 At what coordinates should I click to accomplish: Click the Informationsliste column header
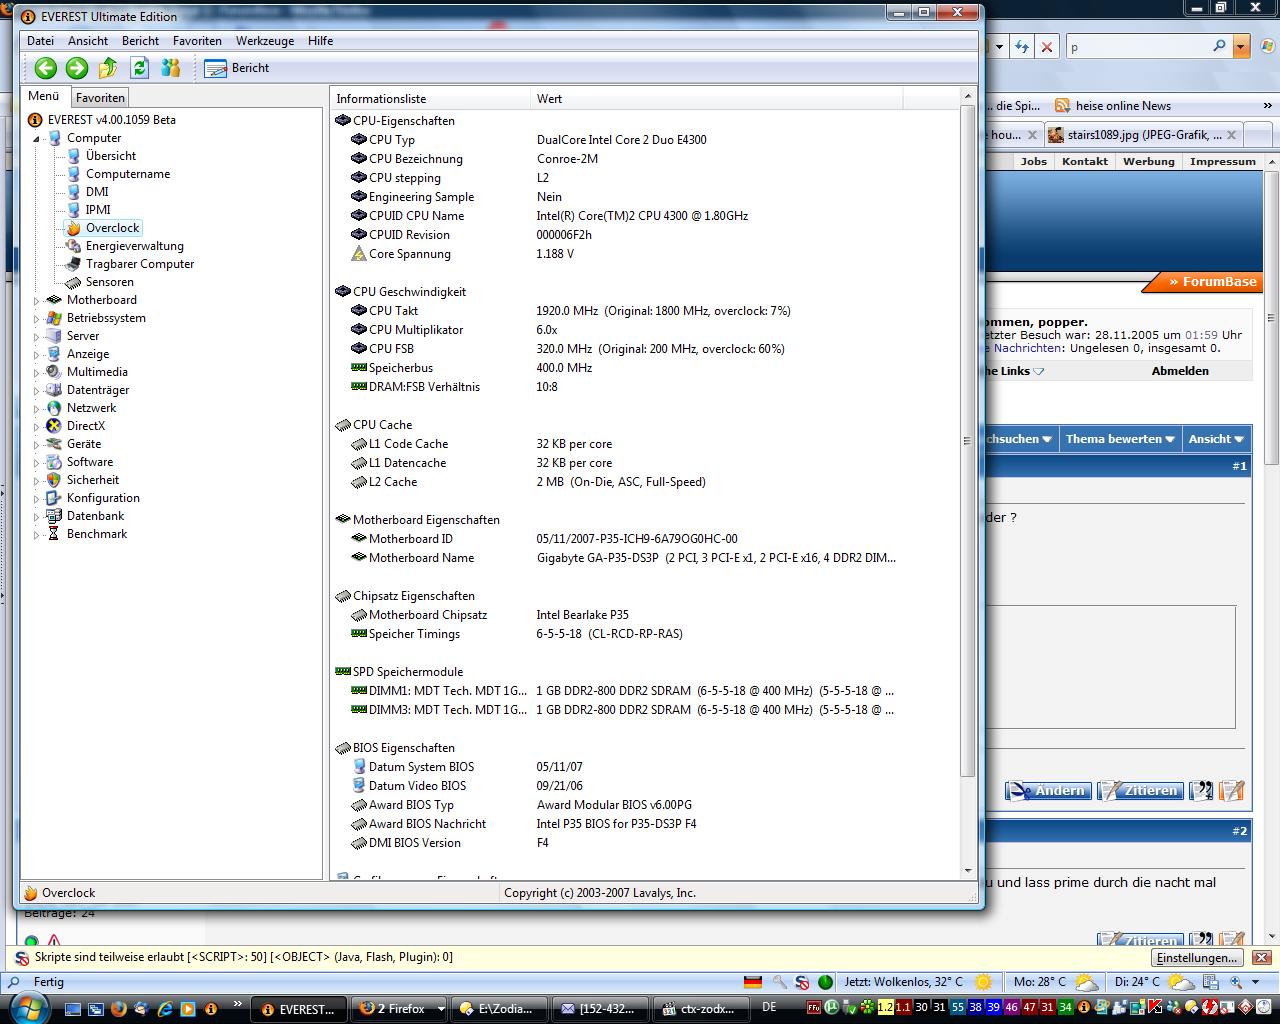(x=430, y=98)
